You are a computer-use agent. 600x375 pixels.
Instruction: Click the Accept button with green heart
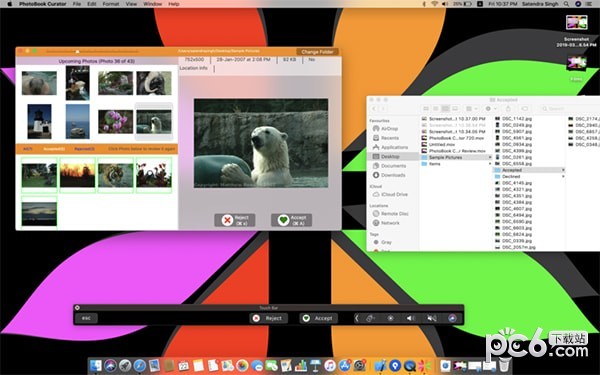pos(291,220)
